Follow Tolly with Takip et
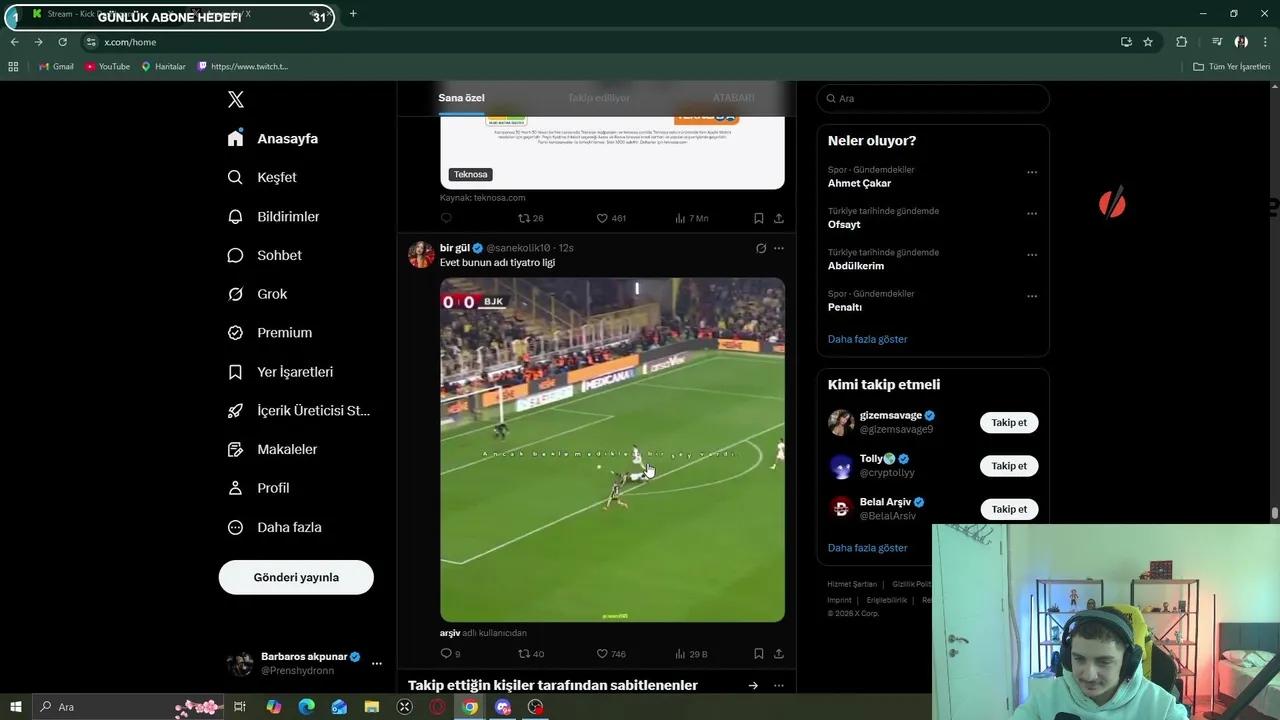The image size is (1280, 720). [1009, 466]
